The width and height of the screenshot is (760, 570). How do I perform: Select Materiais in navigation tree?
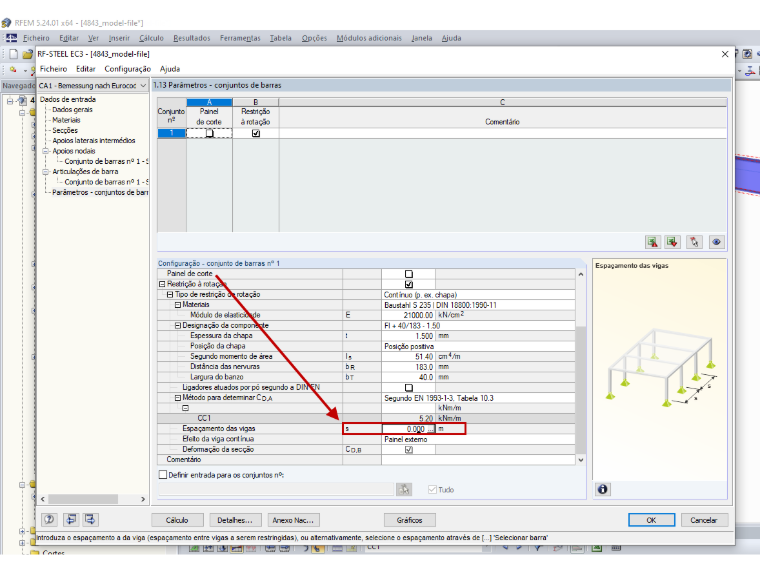click(66, 120)
